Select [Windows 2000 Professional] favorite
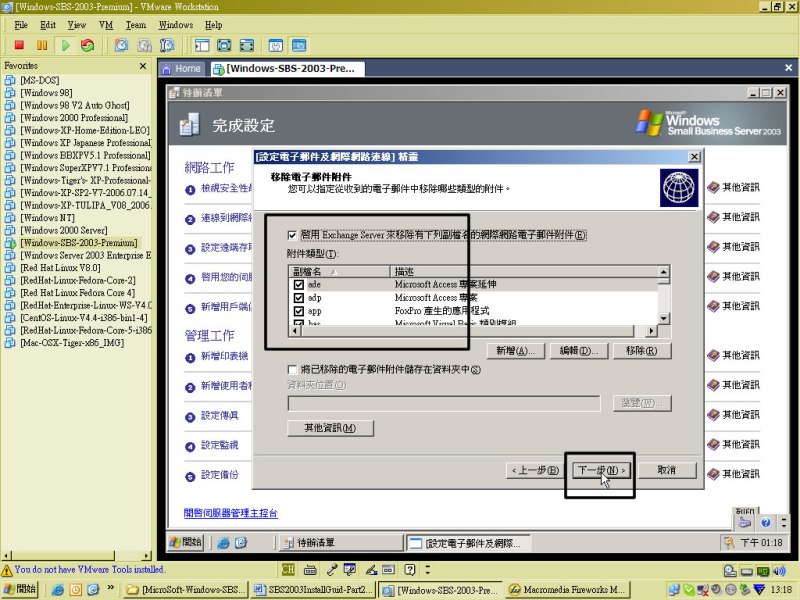This screenshot has height=600, width=800. (74, 118)
